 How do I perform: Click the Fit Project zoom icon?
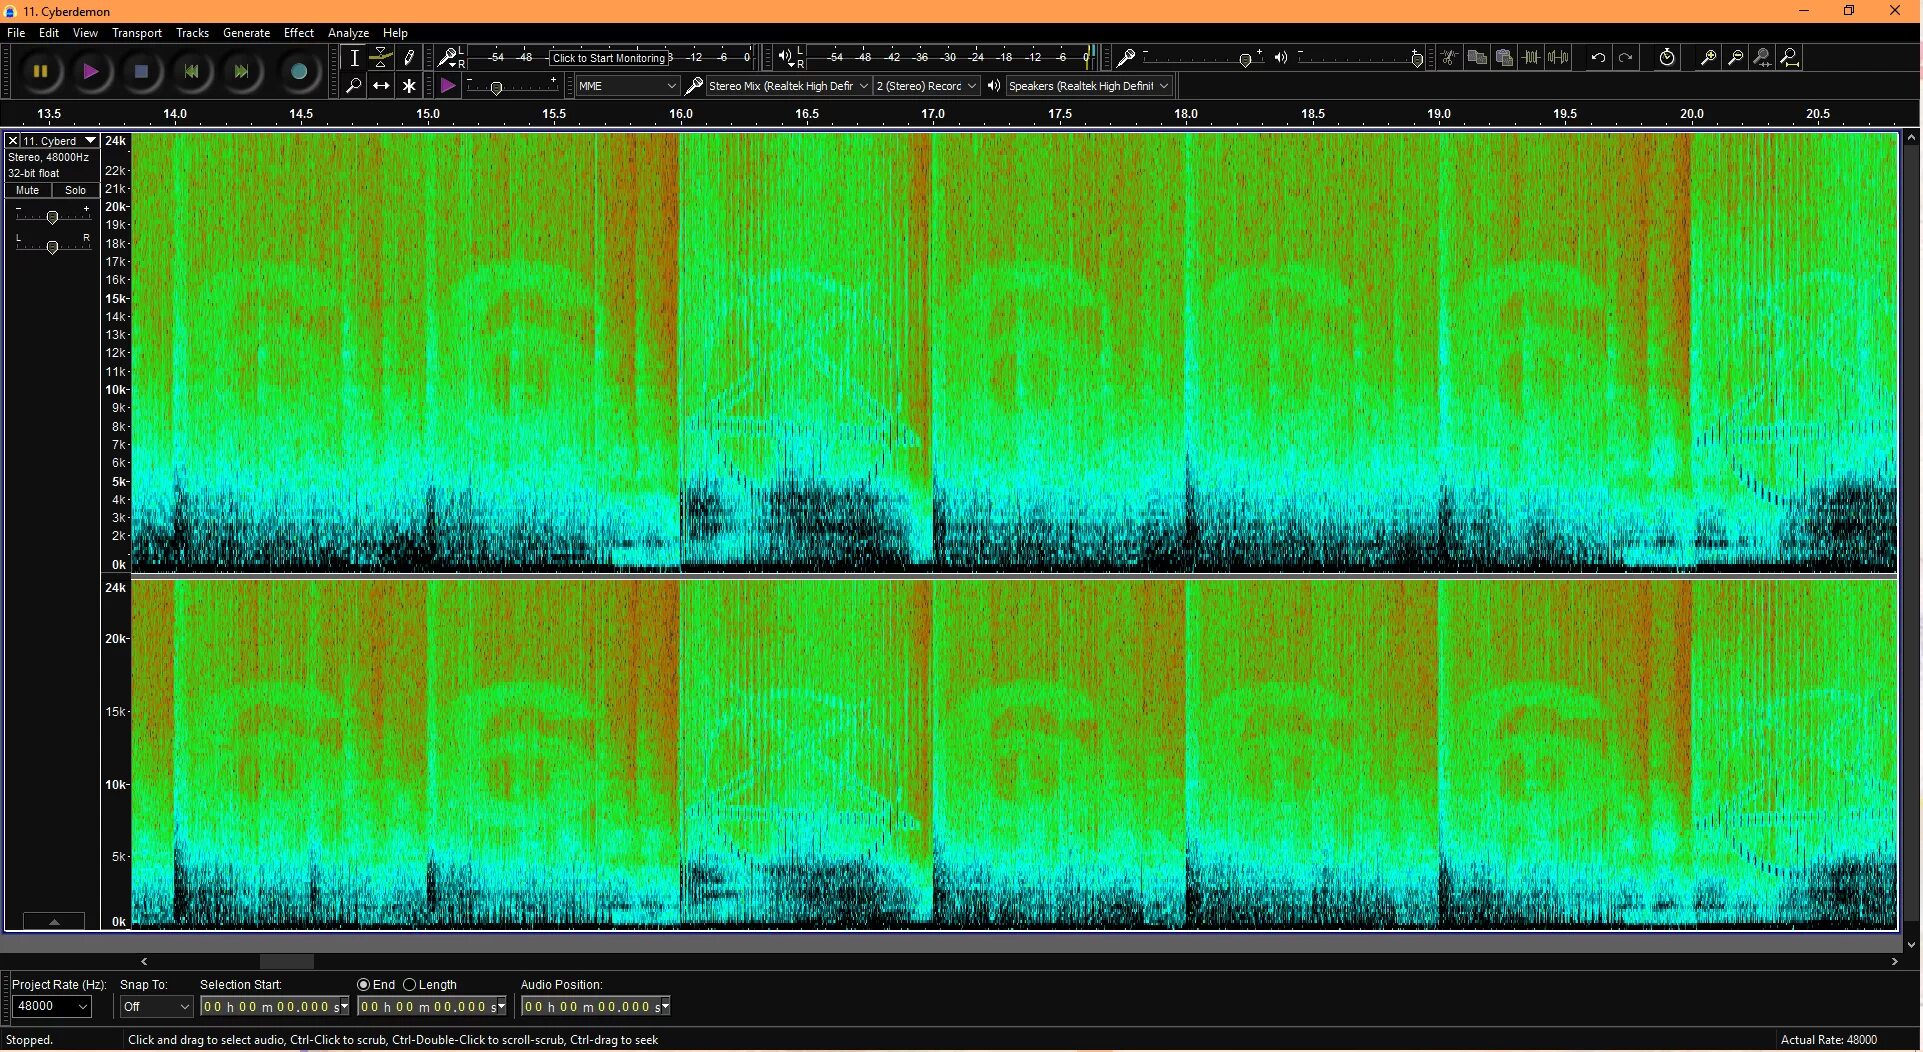coord(1791,57)
